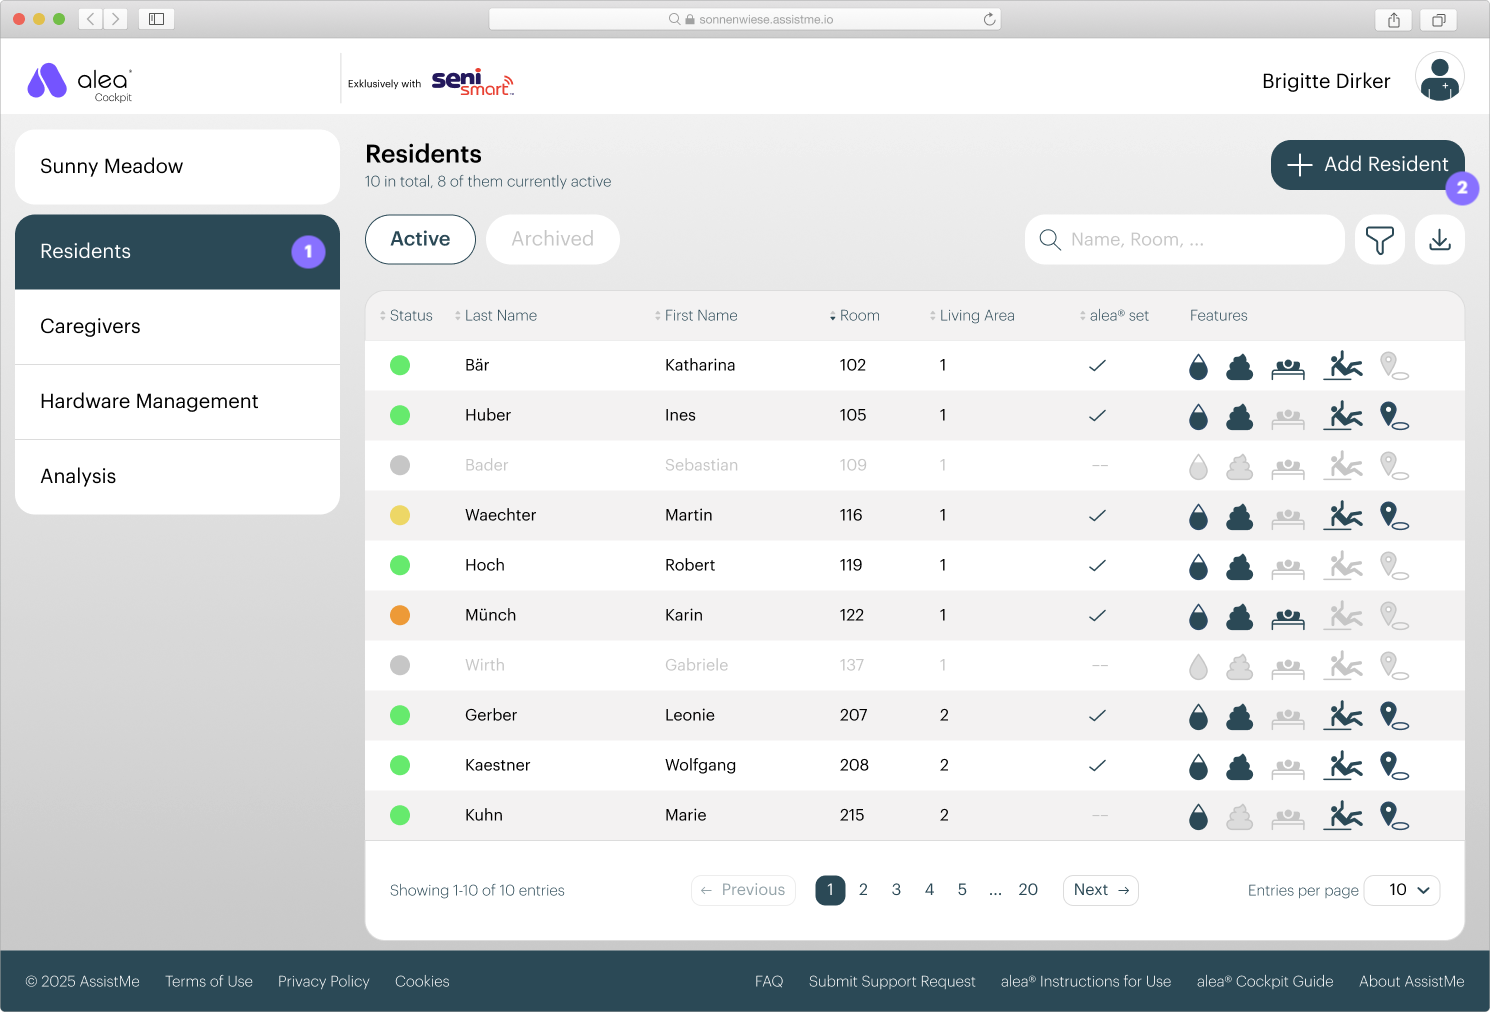Viewport: 1490px width, 1012px height.
Task: Click the Add Resident button
Action: click(x=1366, y=165)
